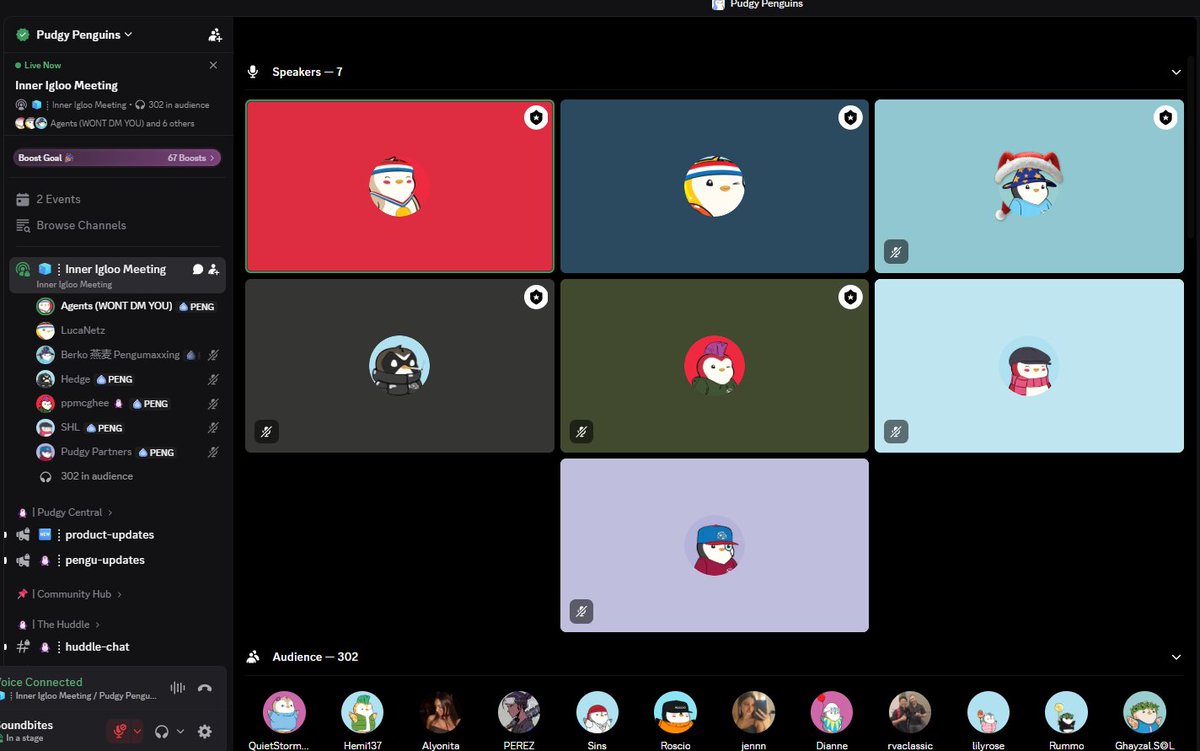
Task: Click the Sins audience avatar
Action: tap(597, 712)
